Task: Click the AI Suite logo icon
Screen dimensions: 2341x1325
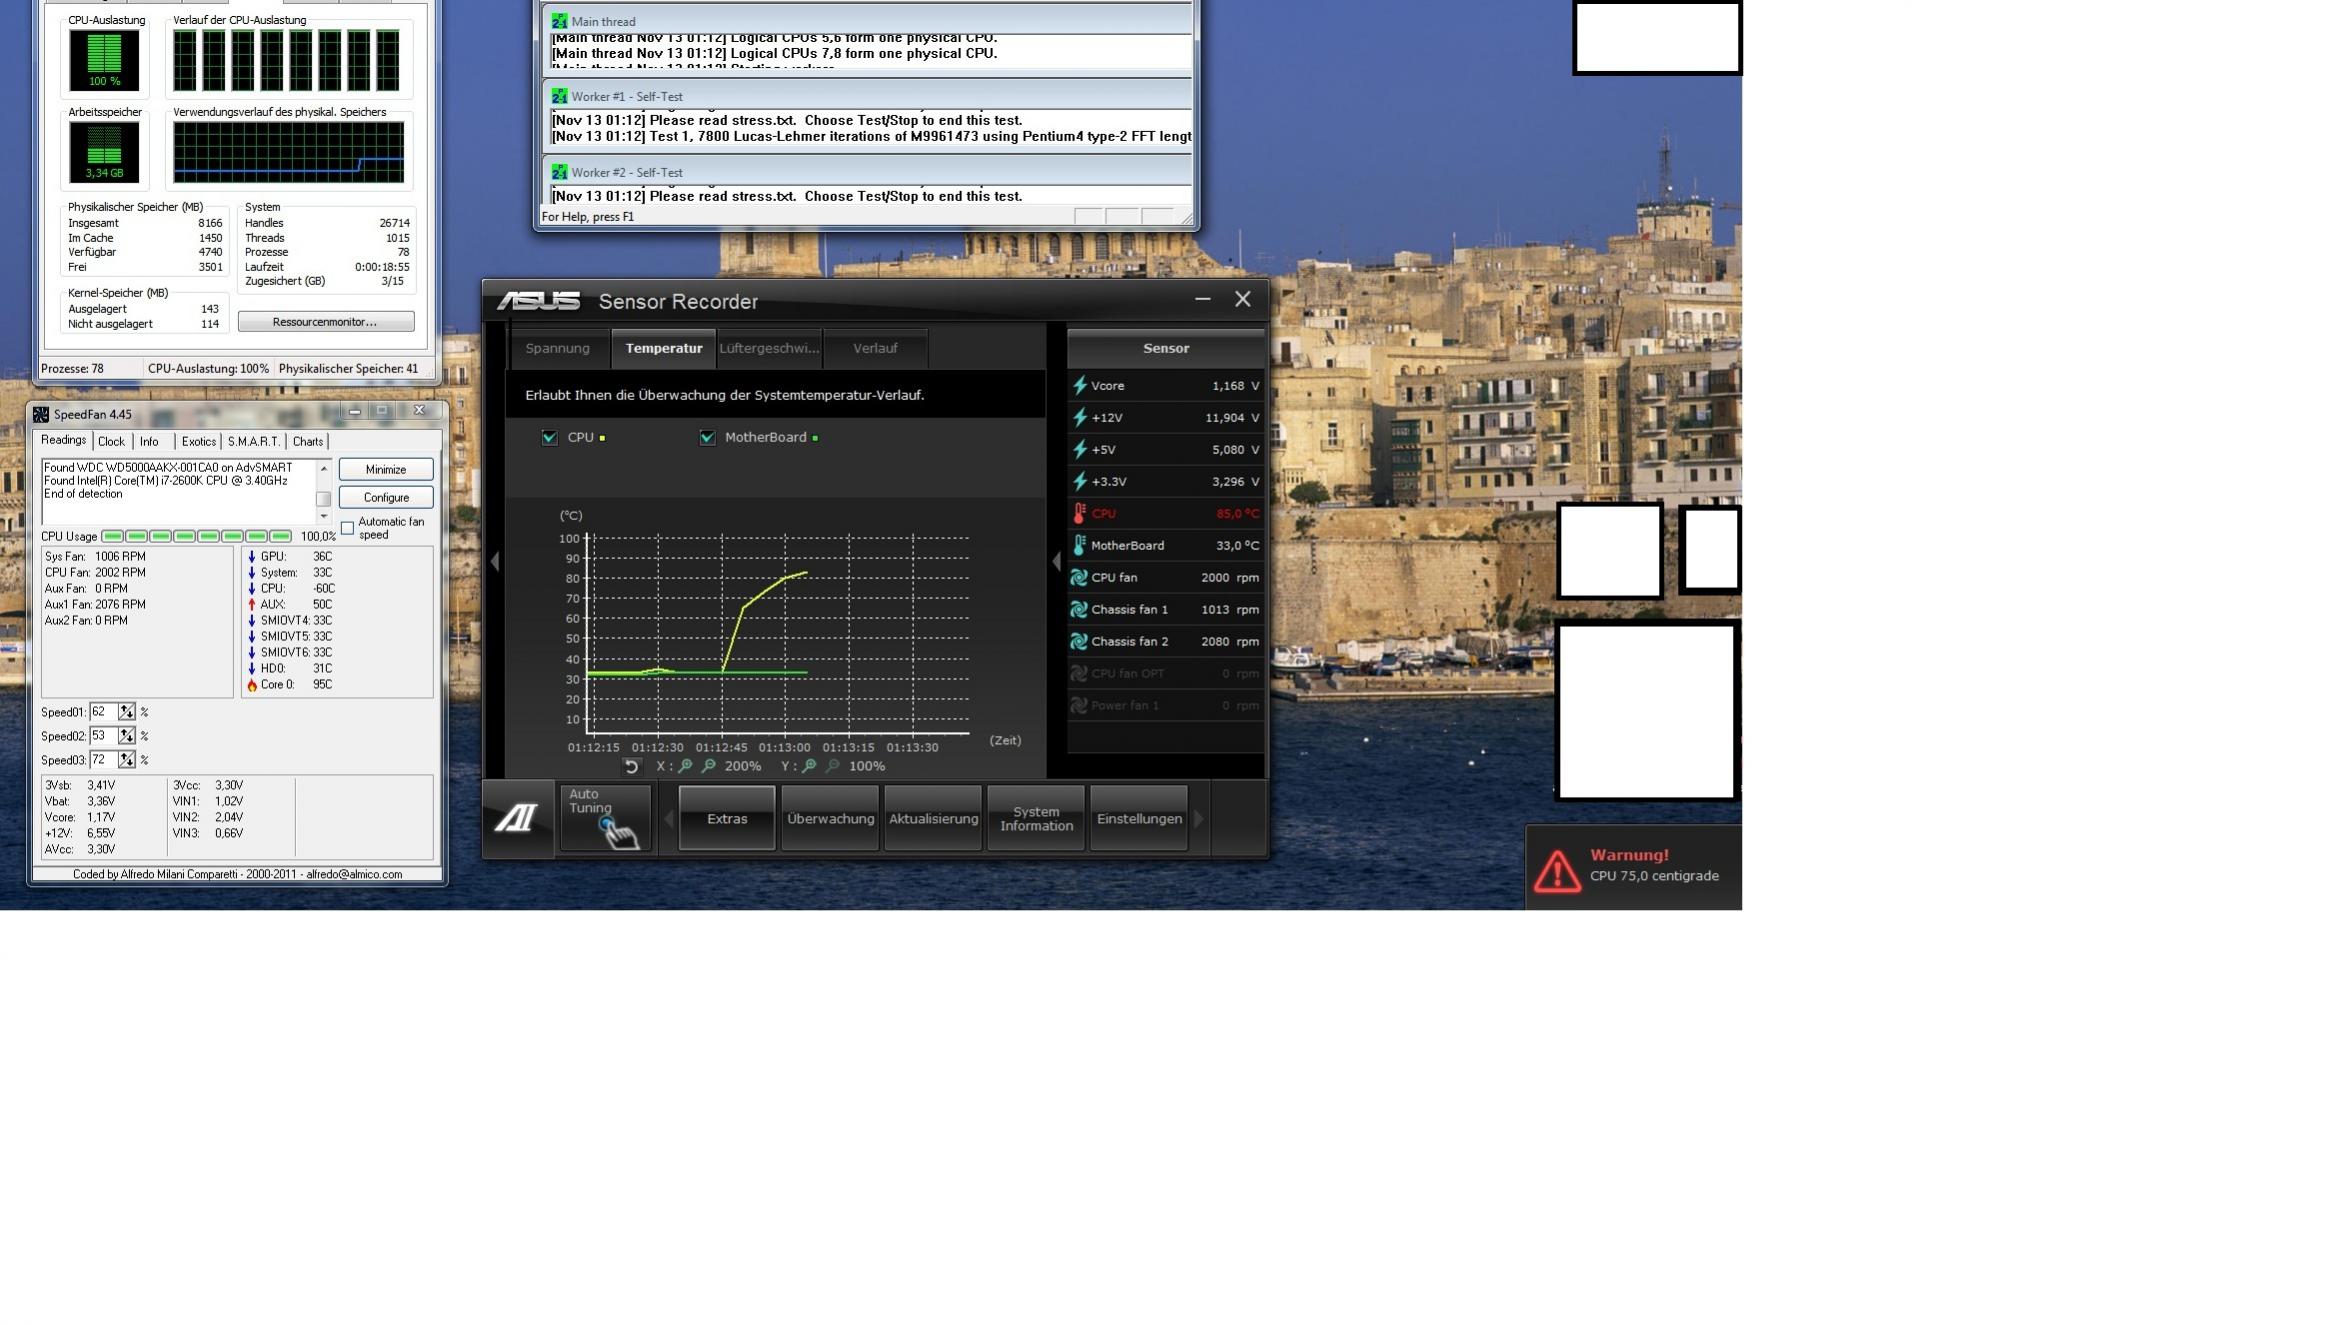Action: tap(516, 819)
